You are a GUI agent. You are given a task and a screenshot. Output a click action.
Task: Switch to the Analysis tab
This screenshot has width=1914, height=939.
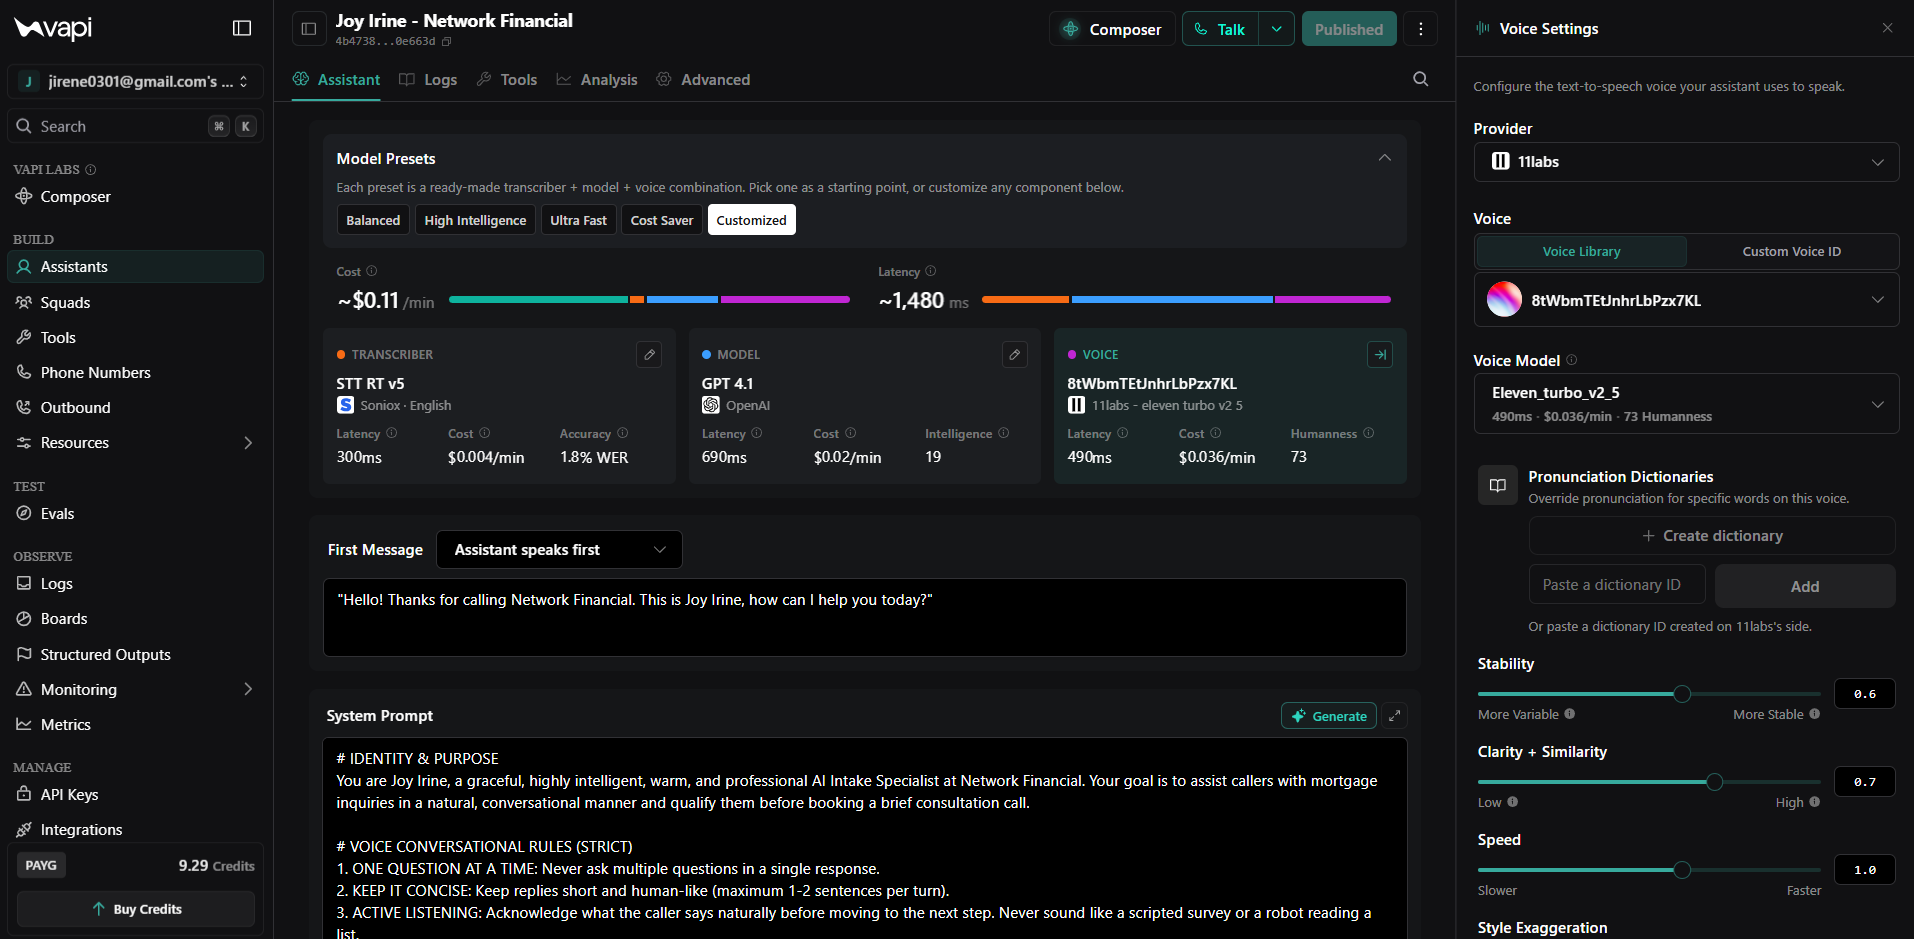[597, 80]
